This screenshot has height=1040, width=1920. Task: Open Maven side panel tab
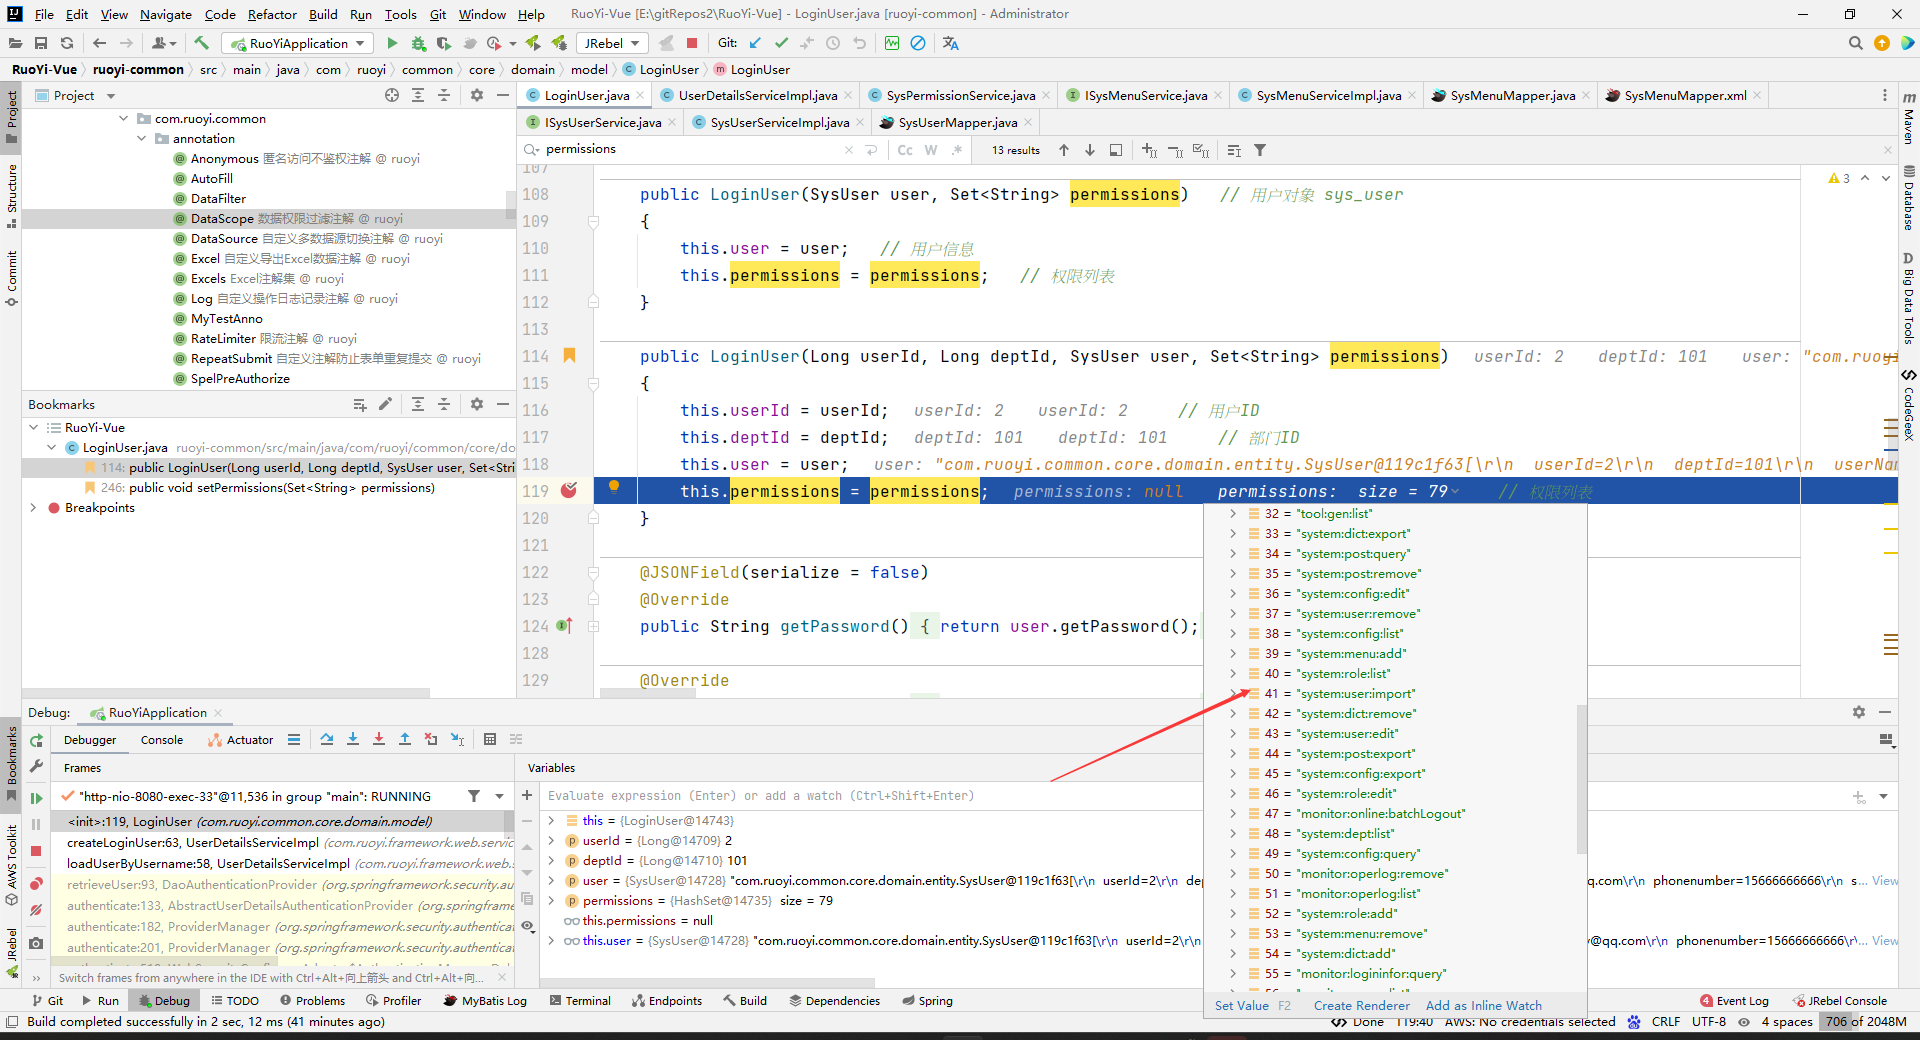pyautogui.click(x=1908, y=118)
